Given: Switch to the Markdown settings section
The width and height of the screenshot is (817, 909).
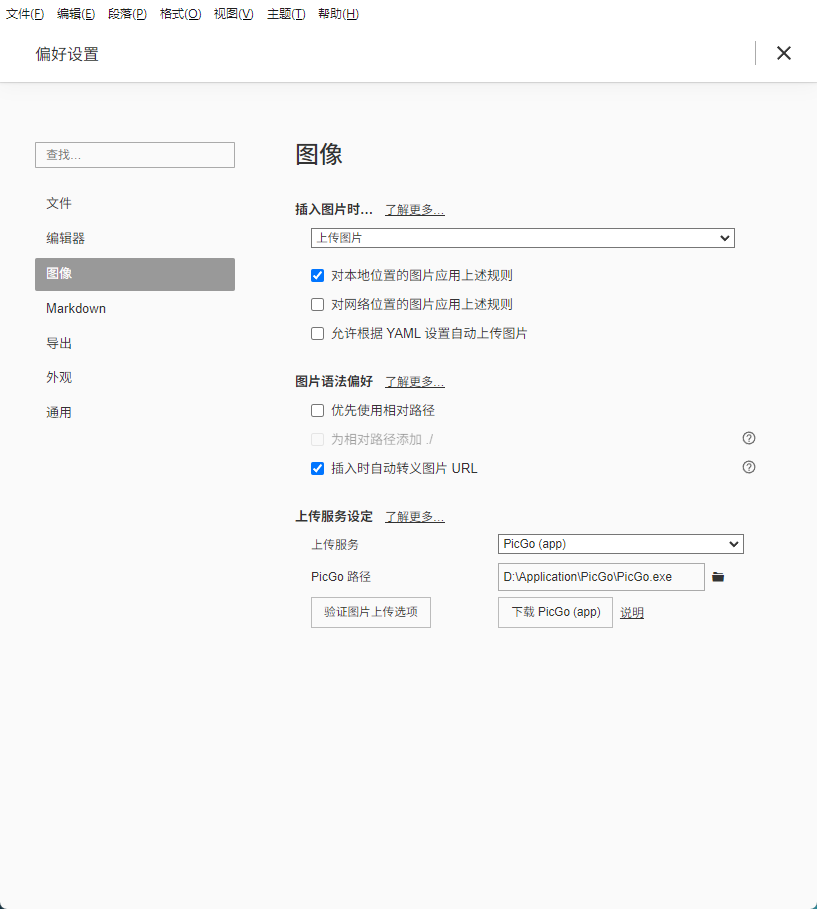Looking at the screenshot, I should tap(76, 308).
